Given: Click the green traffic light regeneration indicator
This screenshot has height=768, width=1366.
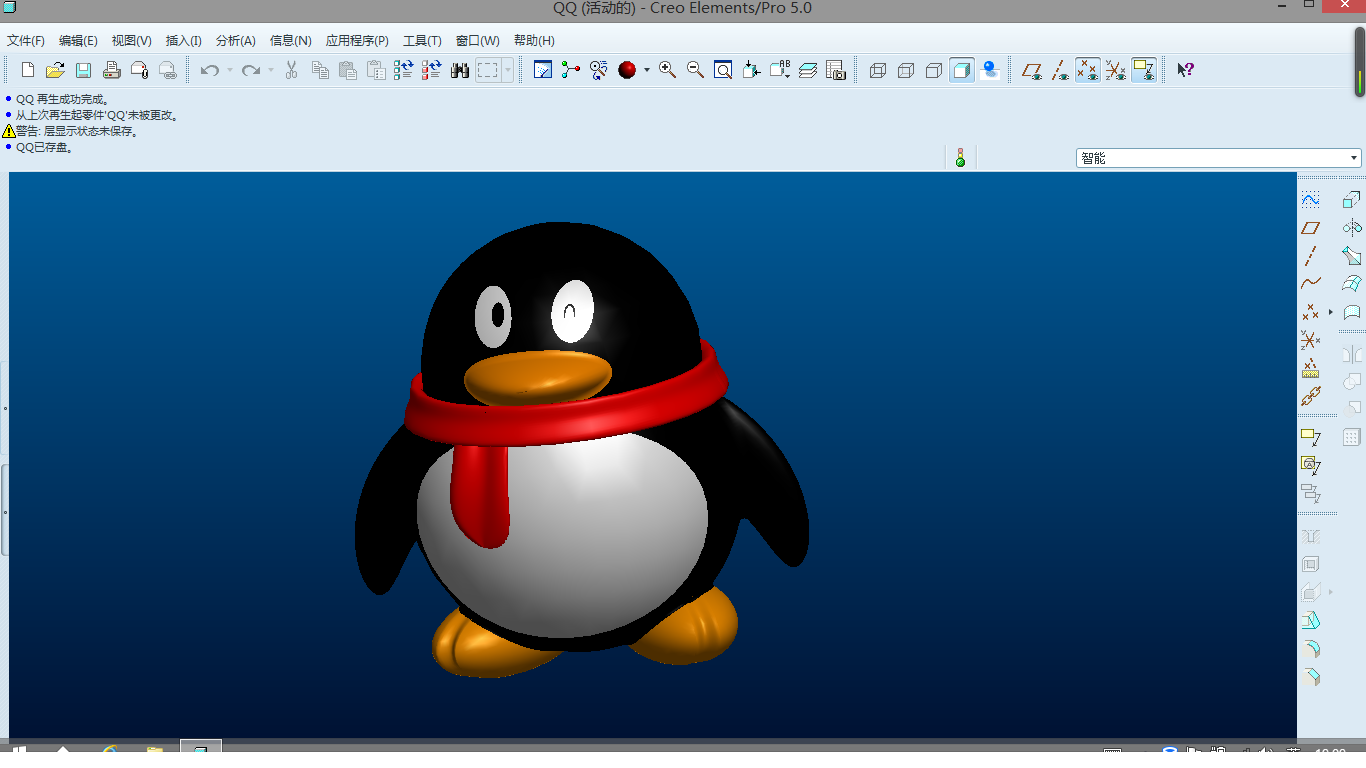Looking at the screenshot, I should click(x=960, y=158).
